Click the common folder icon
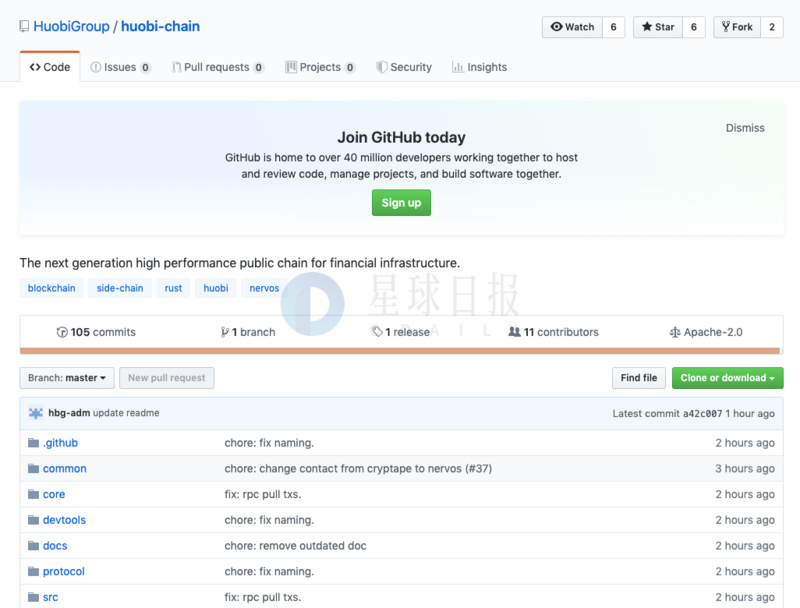 pyautogui.click(x=34, y=468)
